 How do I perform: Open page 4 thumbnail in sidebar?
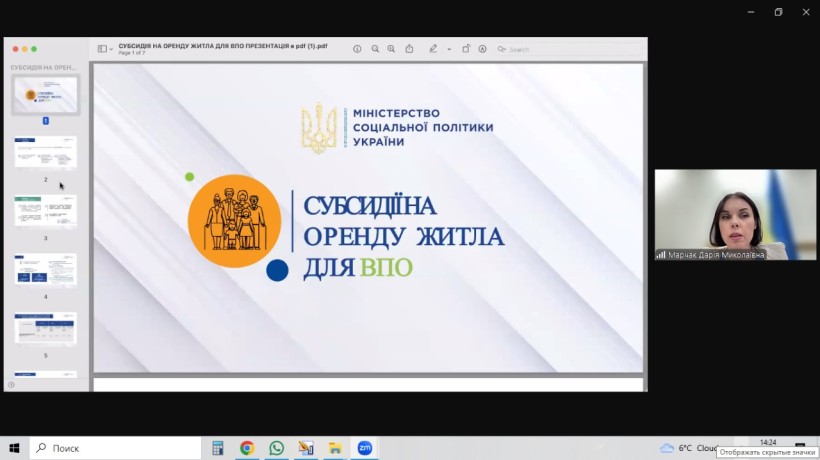pyautogui.click(x=45, y=270)
